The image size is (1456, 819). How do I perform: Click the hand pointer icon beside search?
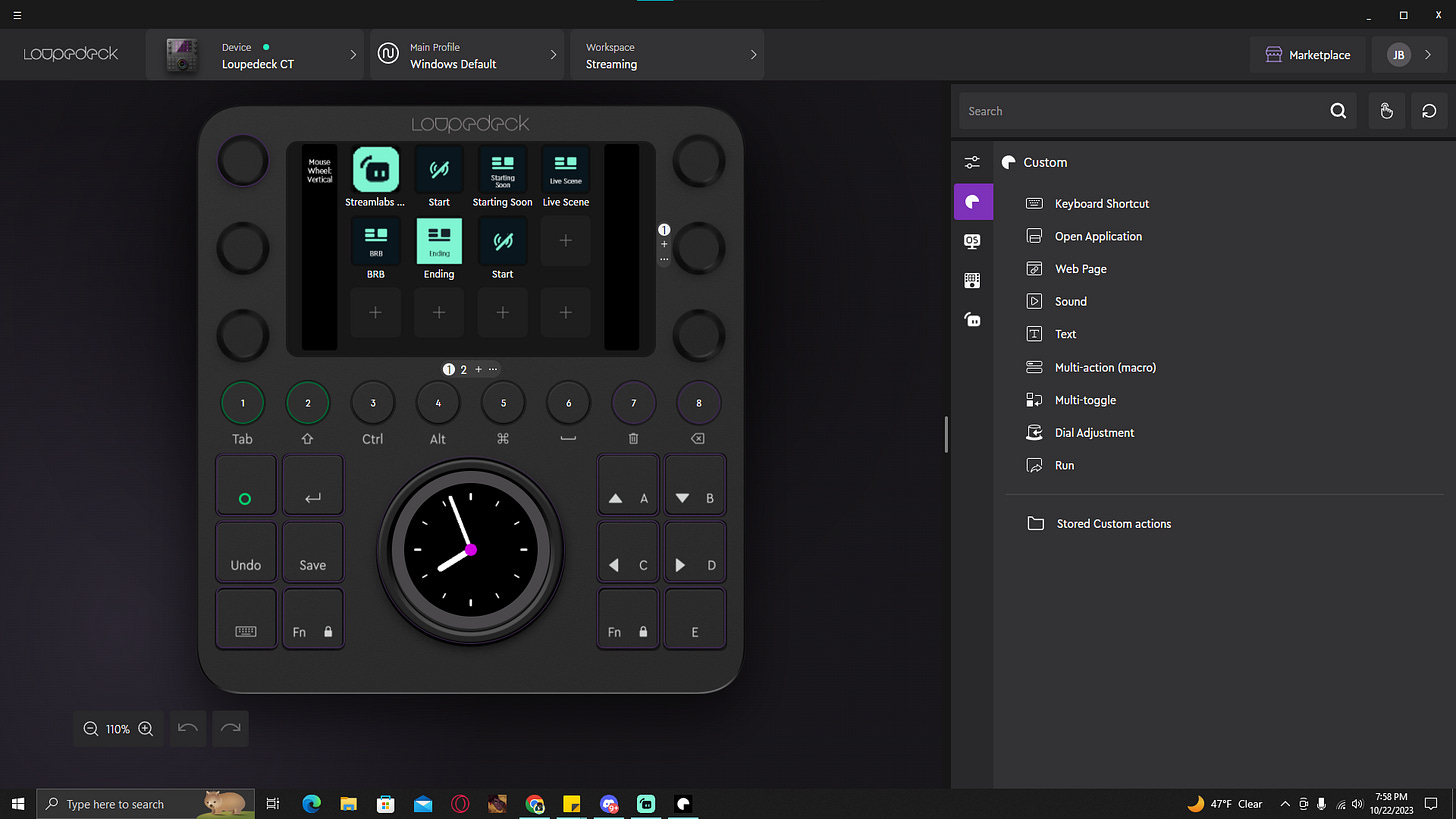(x=1387, y=111)
